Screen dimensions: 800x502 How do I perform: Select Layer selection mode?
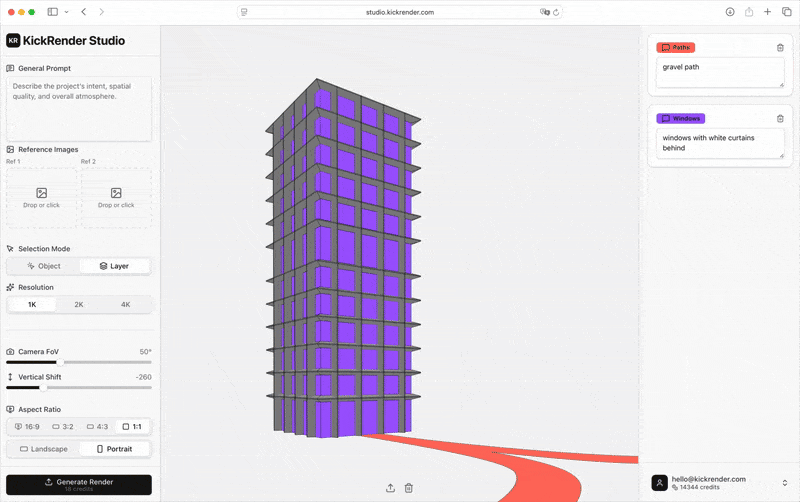pyautogui.click(x=114, y=266)
